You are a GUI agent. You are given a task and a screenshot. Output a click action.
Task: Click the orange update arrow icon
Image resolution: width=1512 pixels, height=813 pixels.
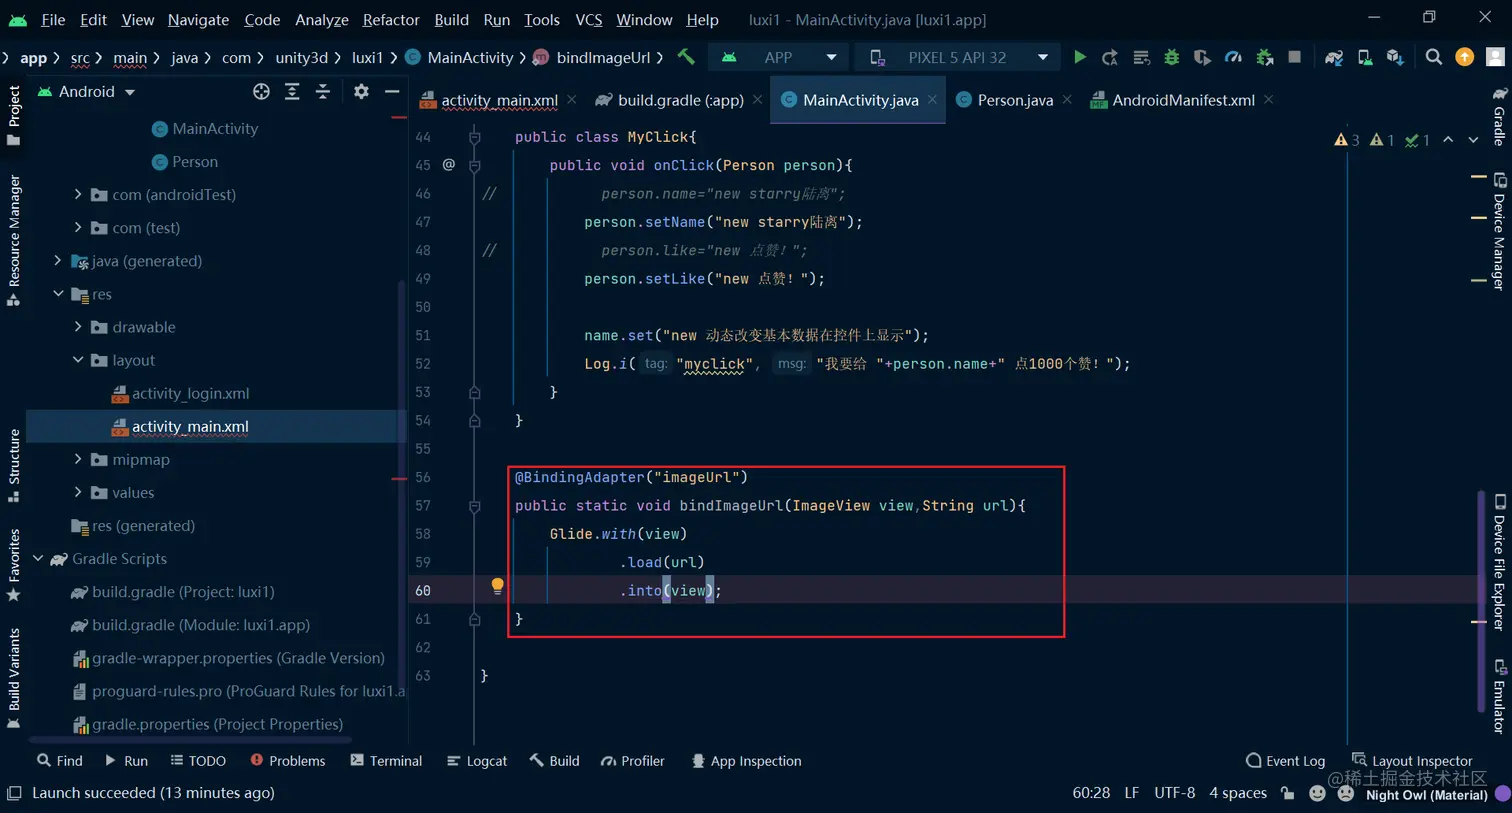(1465, 57)
